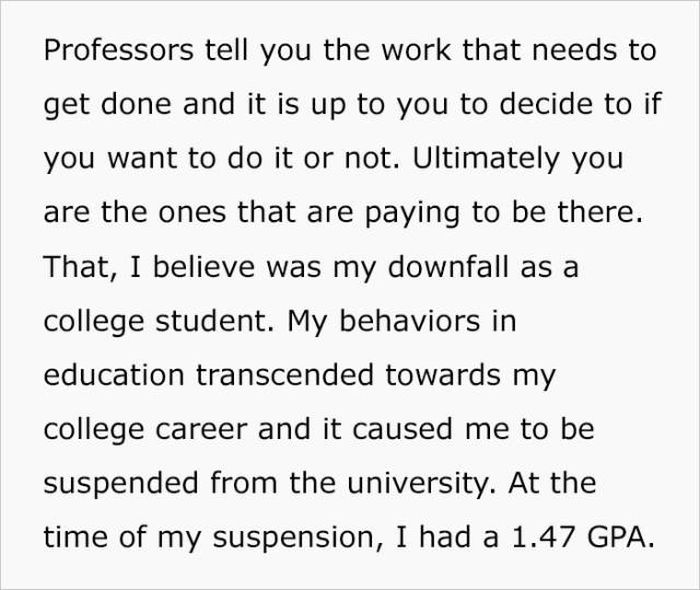
Task: Click the word "towards"
Action: 443,374
